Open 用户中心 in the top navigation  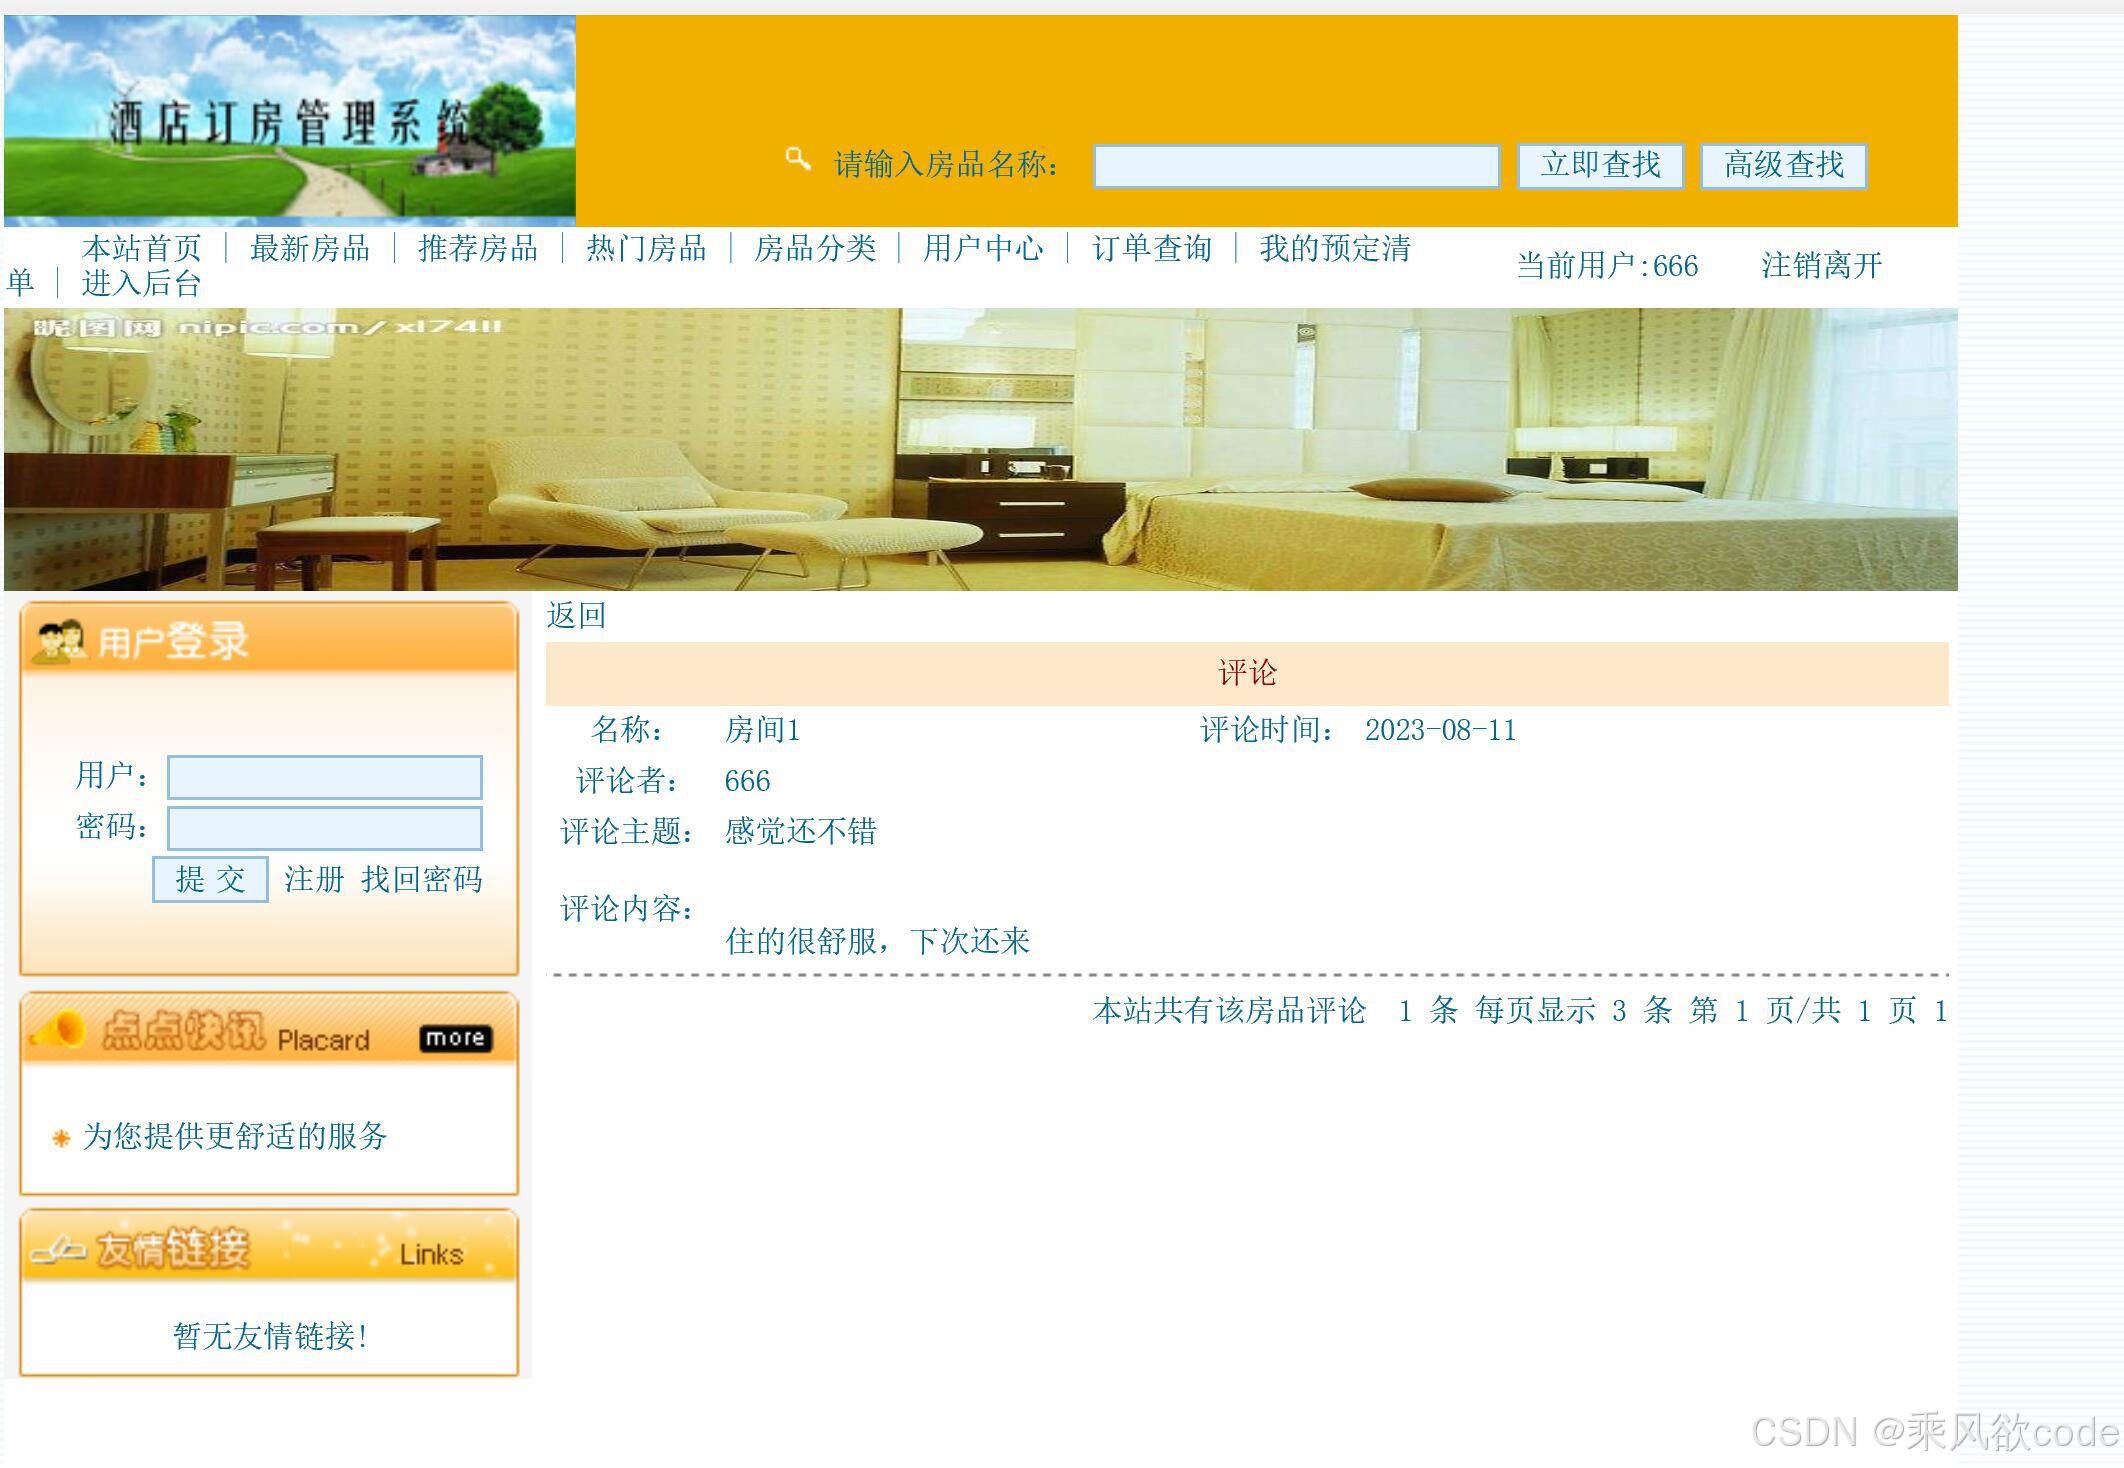point(981,249)
